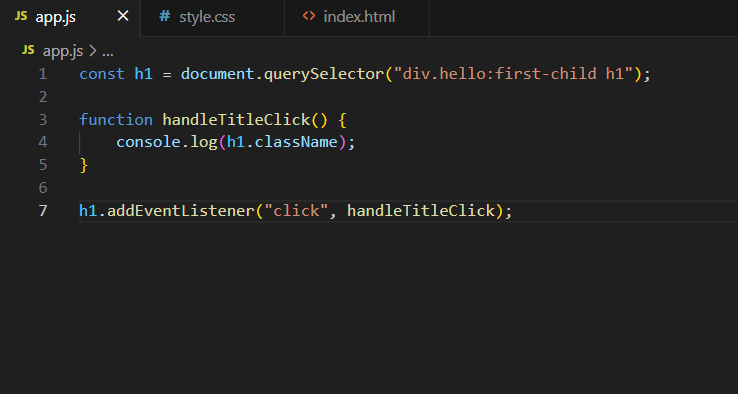Switch to the app.js tab
Viewport: 738px width, 394px height.
tap(70, 17)
